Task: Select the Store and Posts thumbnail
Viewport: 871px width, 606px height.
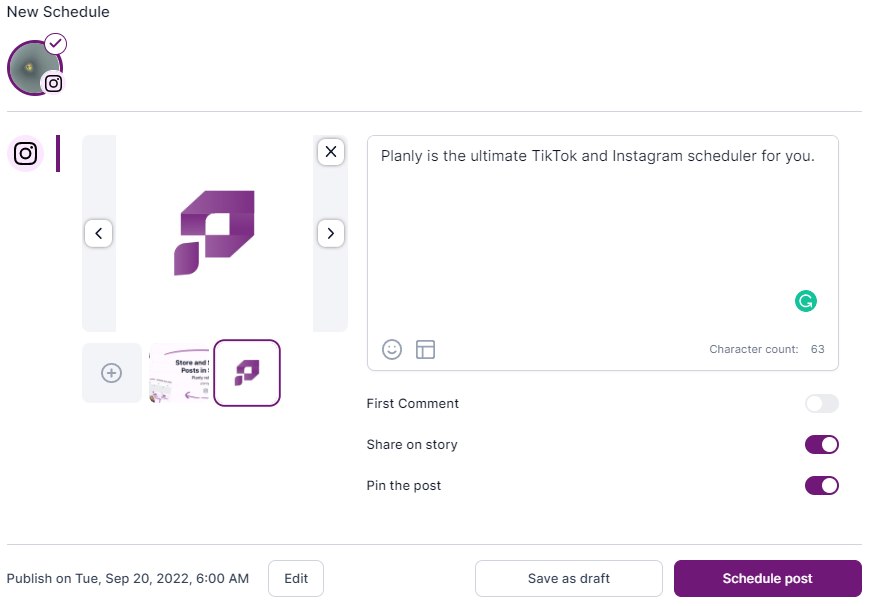Action: 179,373
